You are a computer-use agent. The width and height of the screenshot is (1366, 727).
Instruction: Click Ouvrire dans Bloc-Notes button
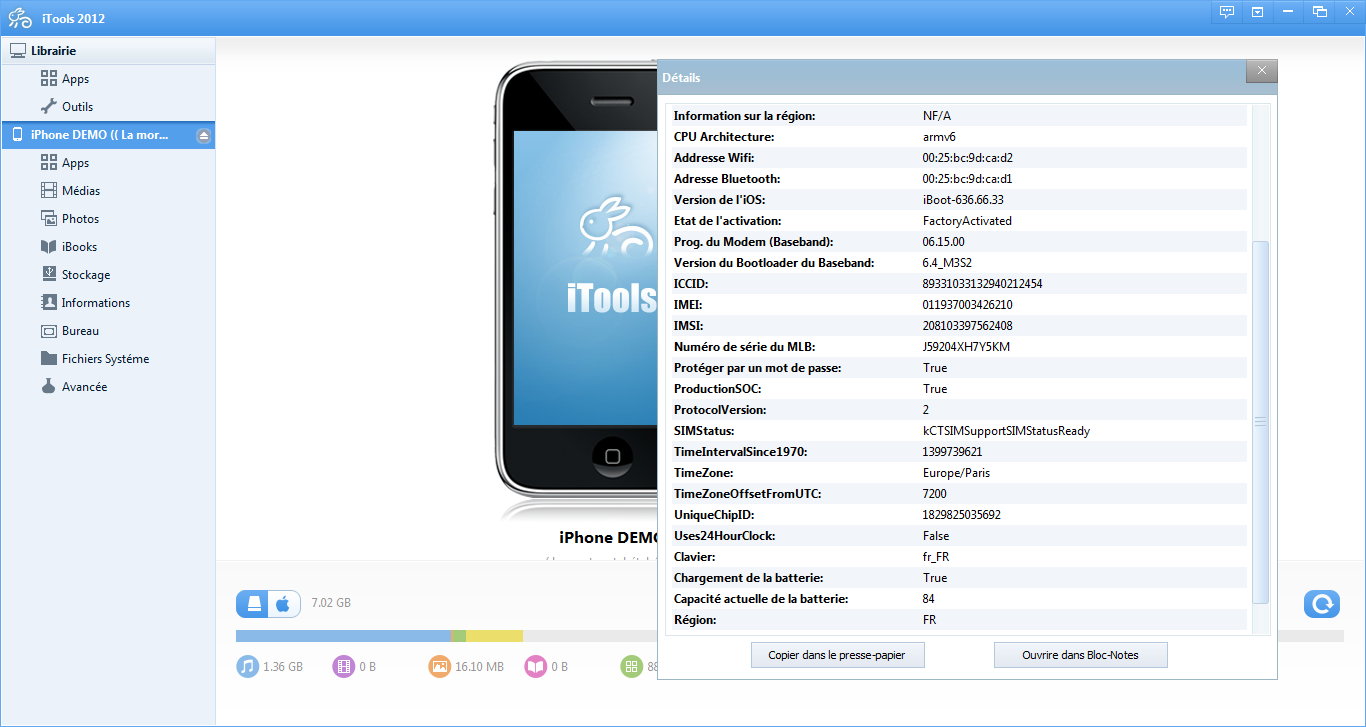[x=1080, y=655]
